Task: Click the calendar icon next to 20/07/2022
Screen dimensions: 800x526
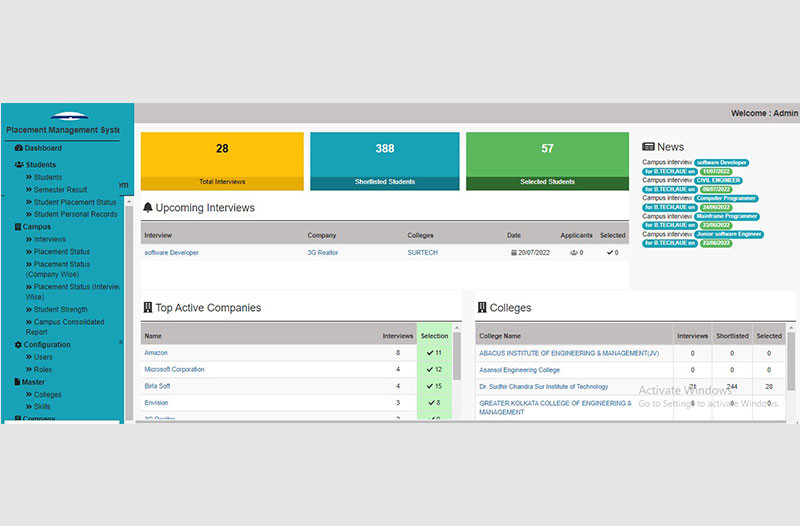Action: [x=514, y=253]
